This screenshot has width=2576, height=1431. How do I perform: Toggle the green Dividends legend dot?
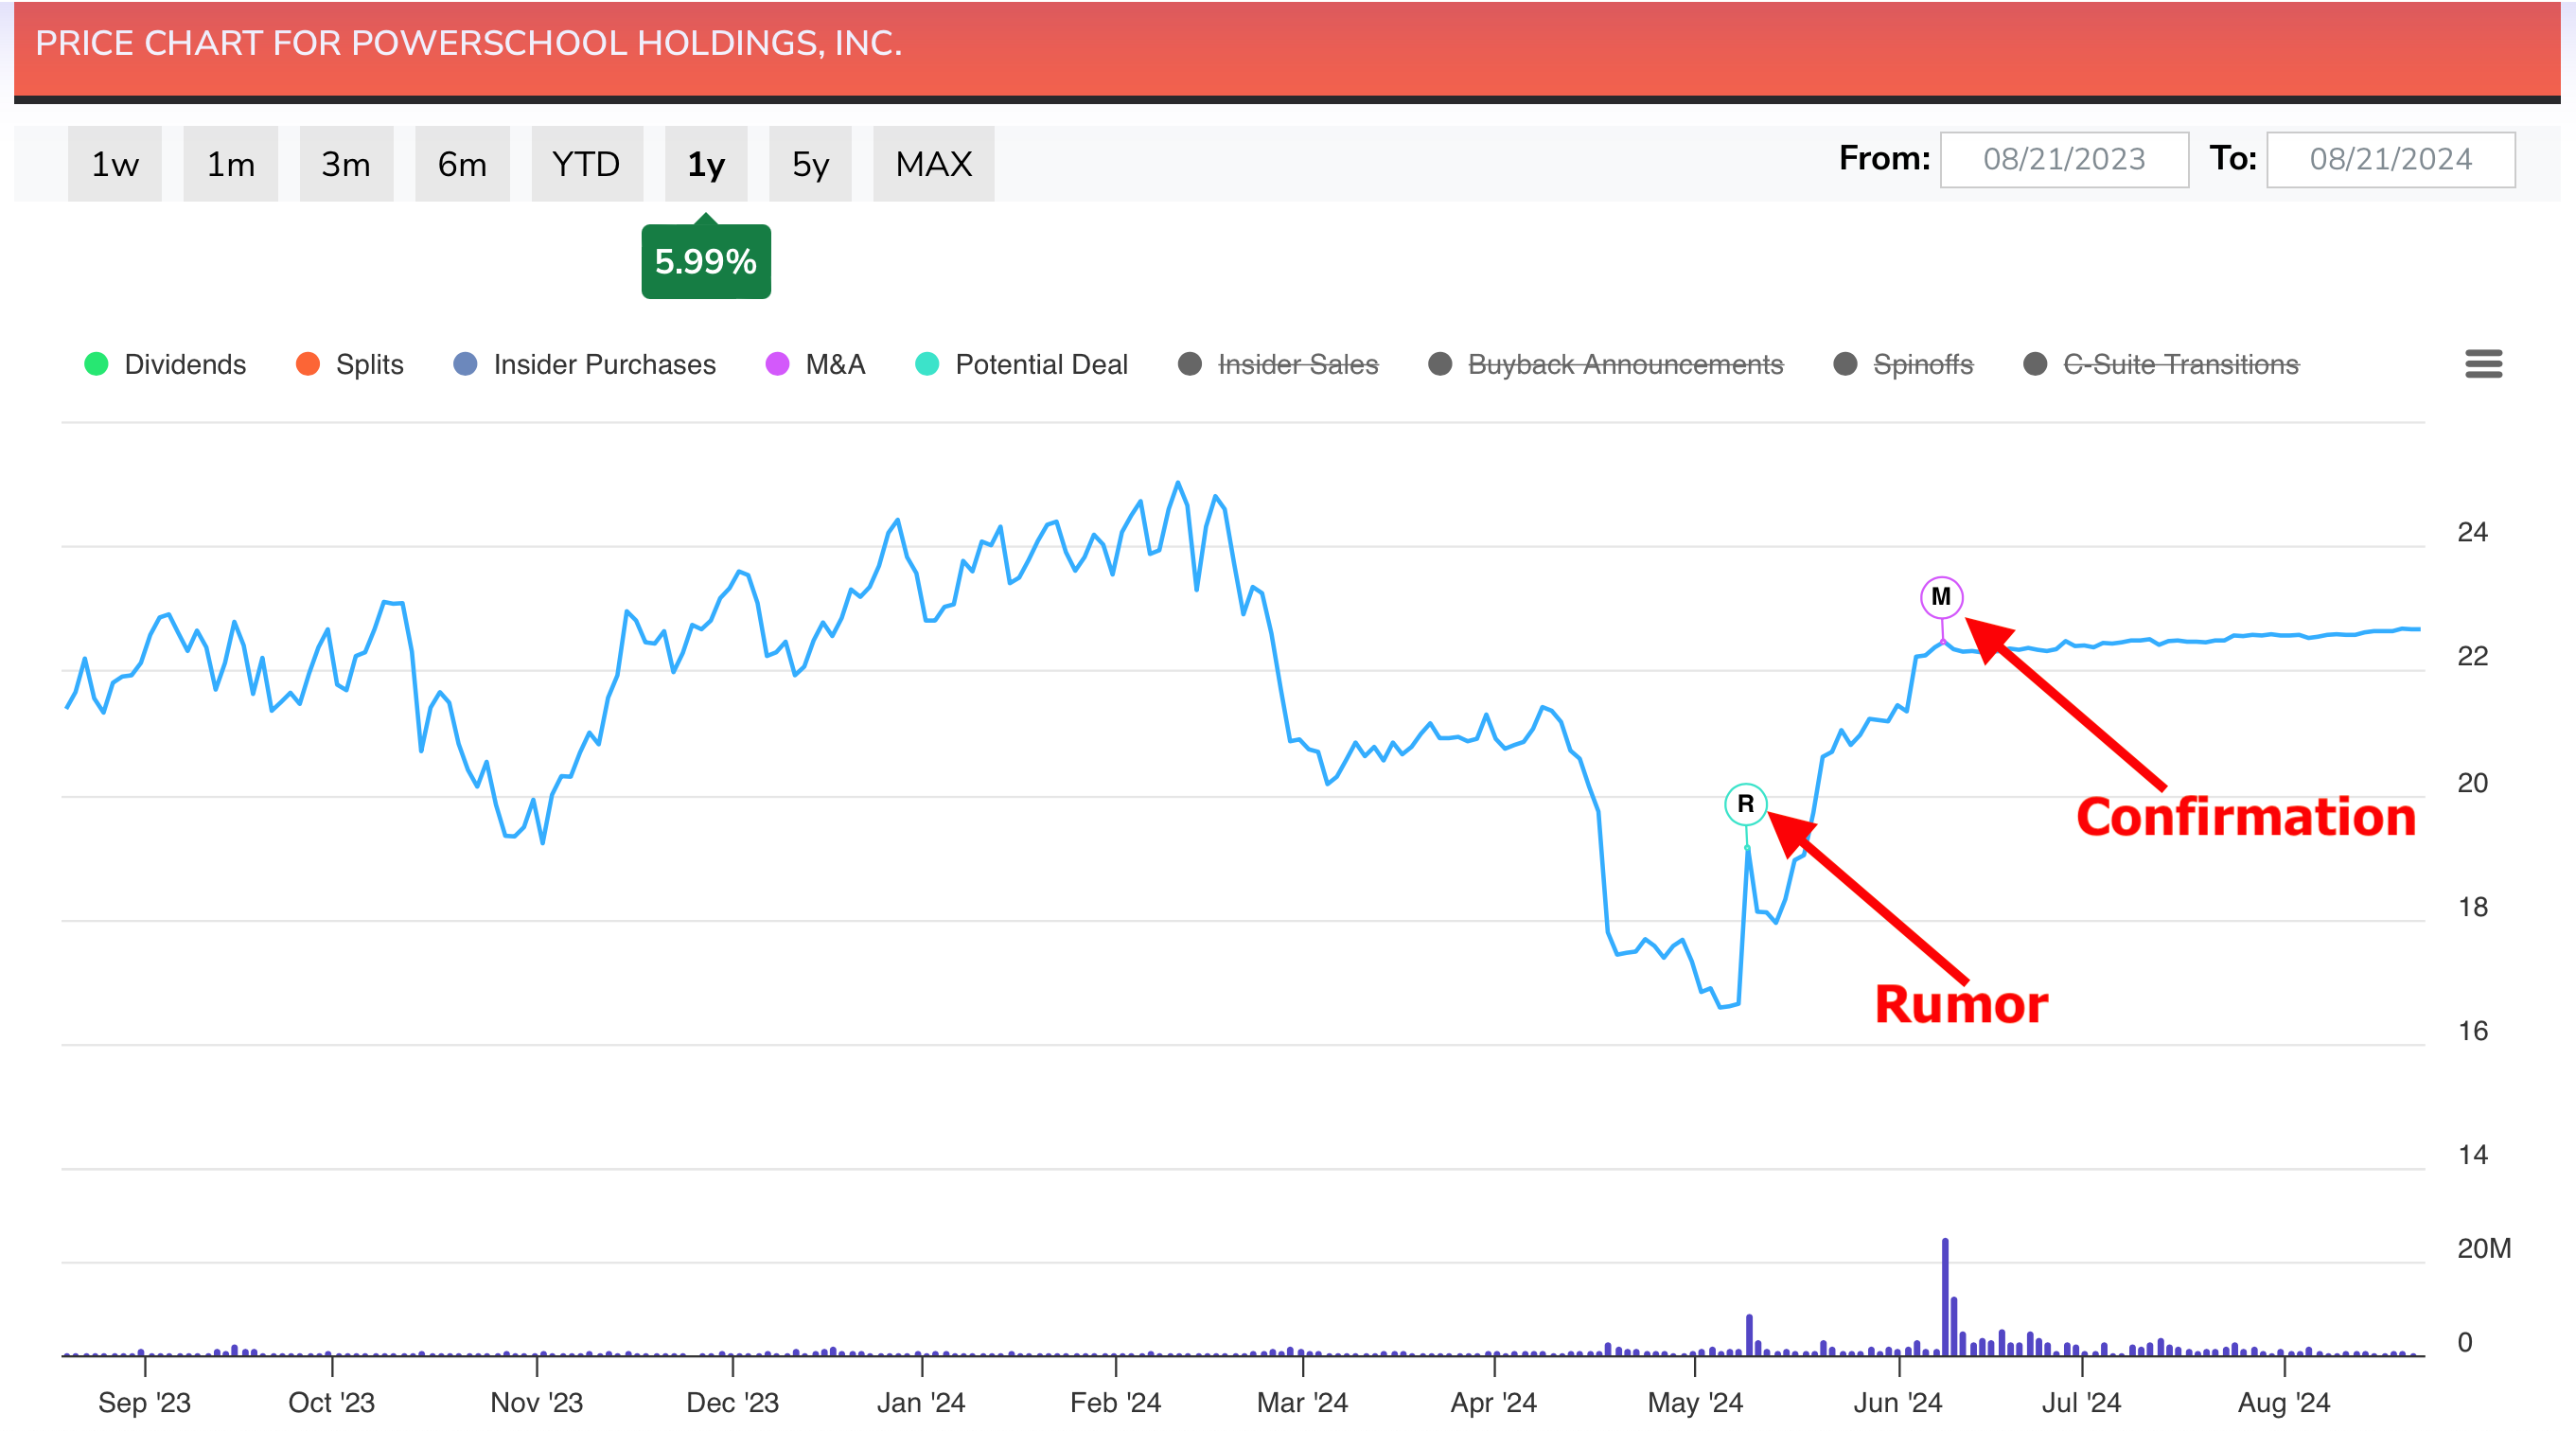(96, 364)
